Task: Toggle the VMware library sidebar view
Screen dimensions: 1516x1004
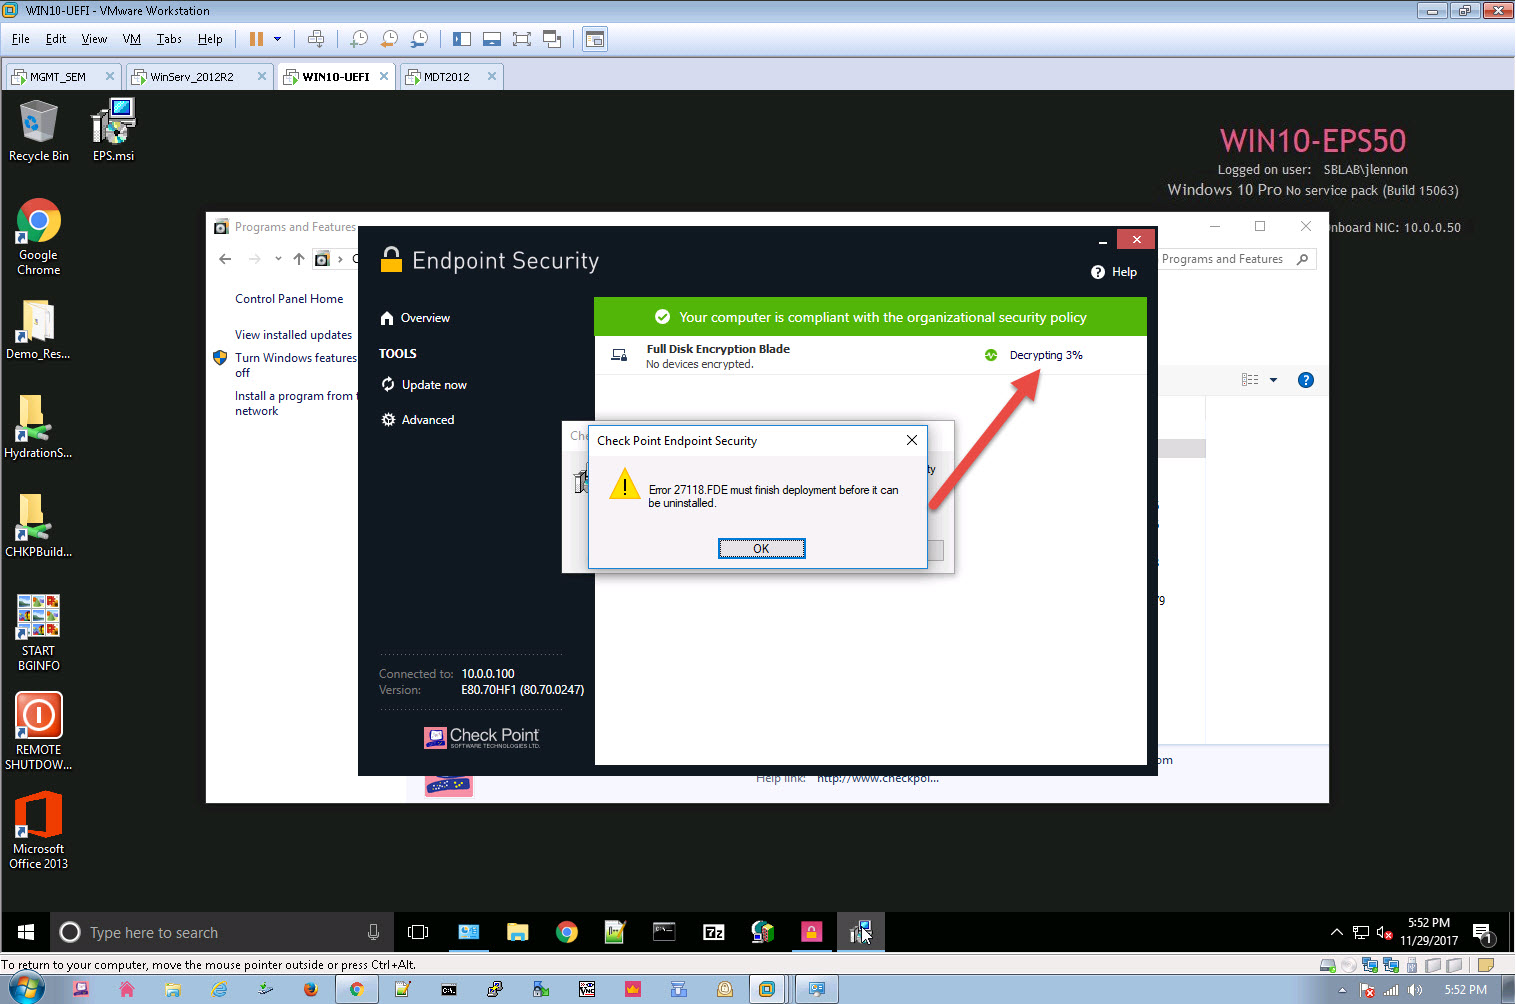Action: pos(461,39)
